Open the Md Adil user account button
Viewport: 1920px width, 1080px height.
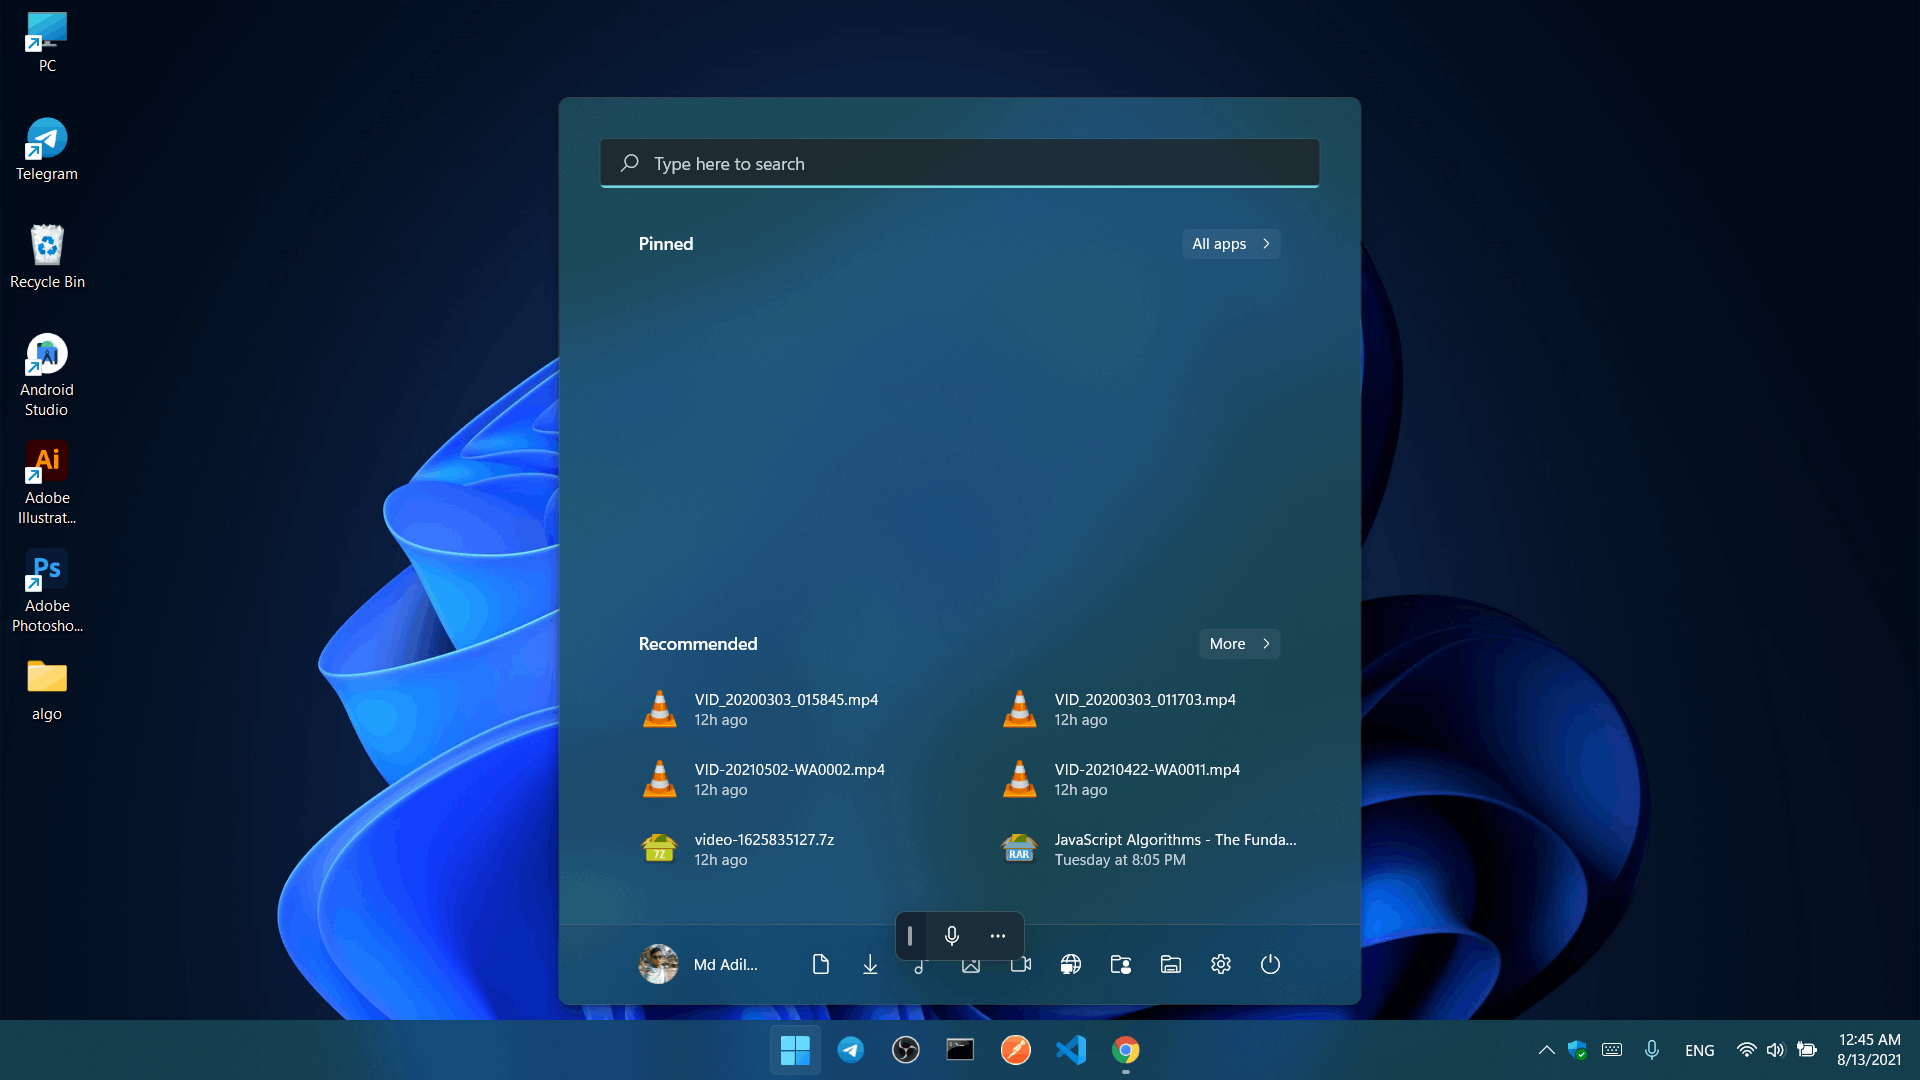(x=699, y=964)
